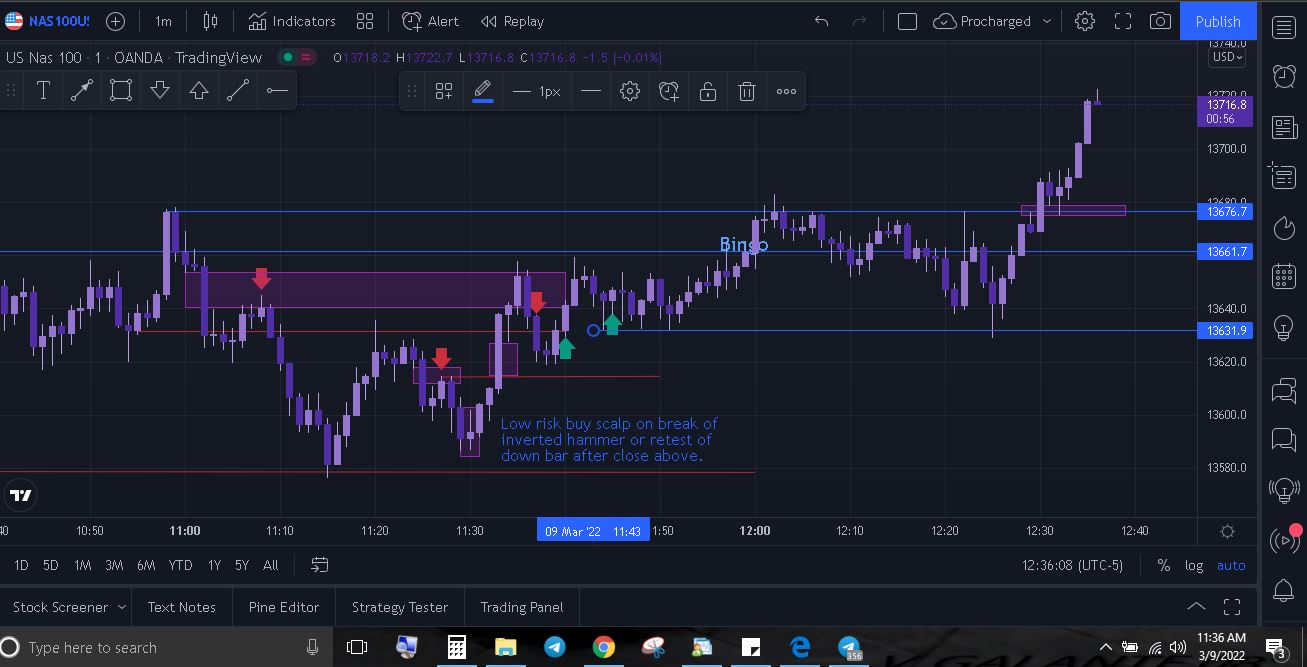Expand the Procharged layout dropdown arrow

pyautogui.click(x=1047, y=21)
